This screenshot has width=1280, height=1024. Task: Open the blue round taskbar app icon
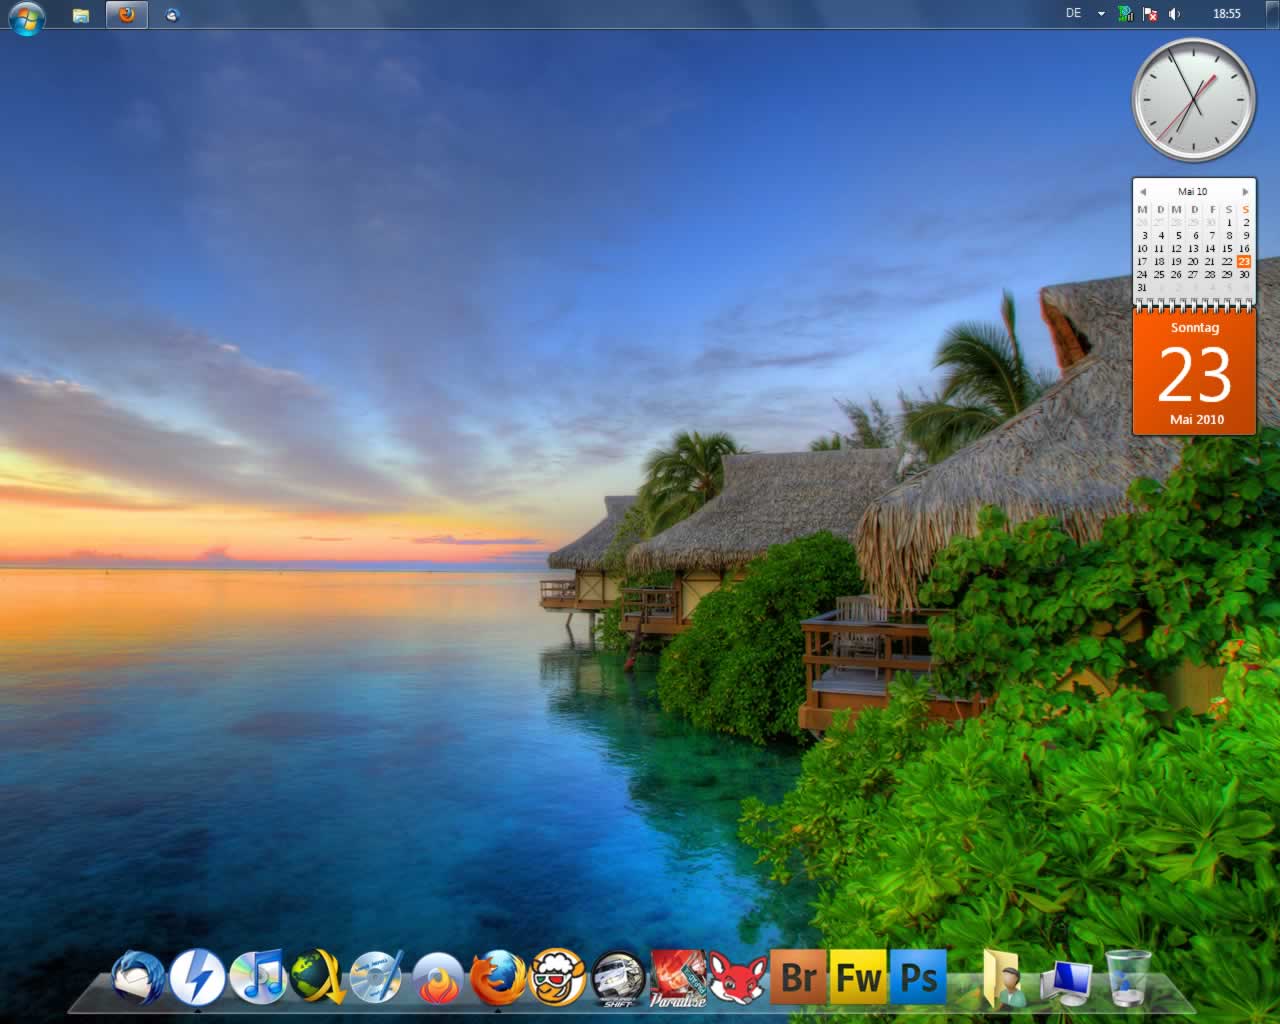tap(172, 15)
